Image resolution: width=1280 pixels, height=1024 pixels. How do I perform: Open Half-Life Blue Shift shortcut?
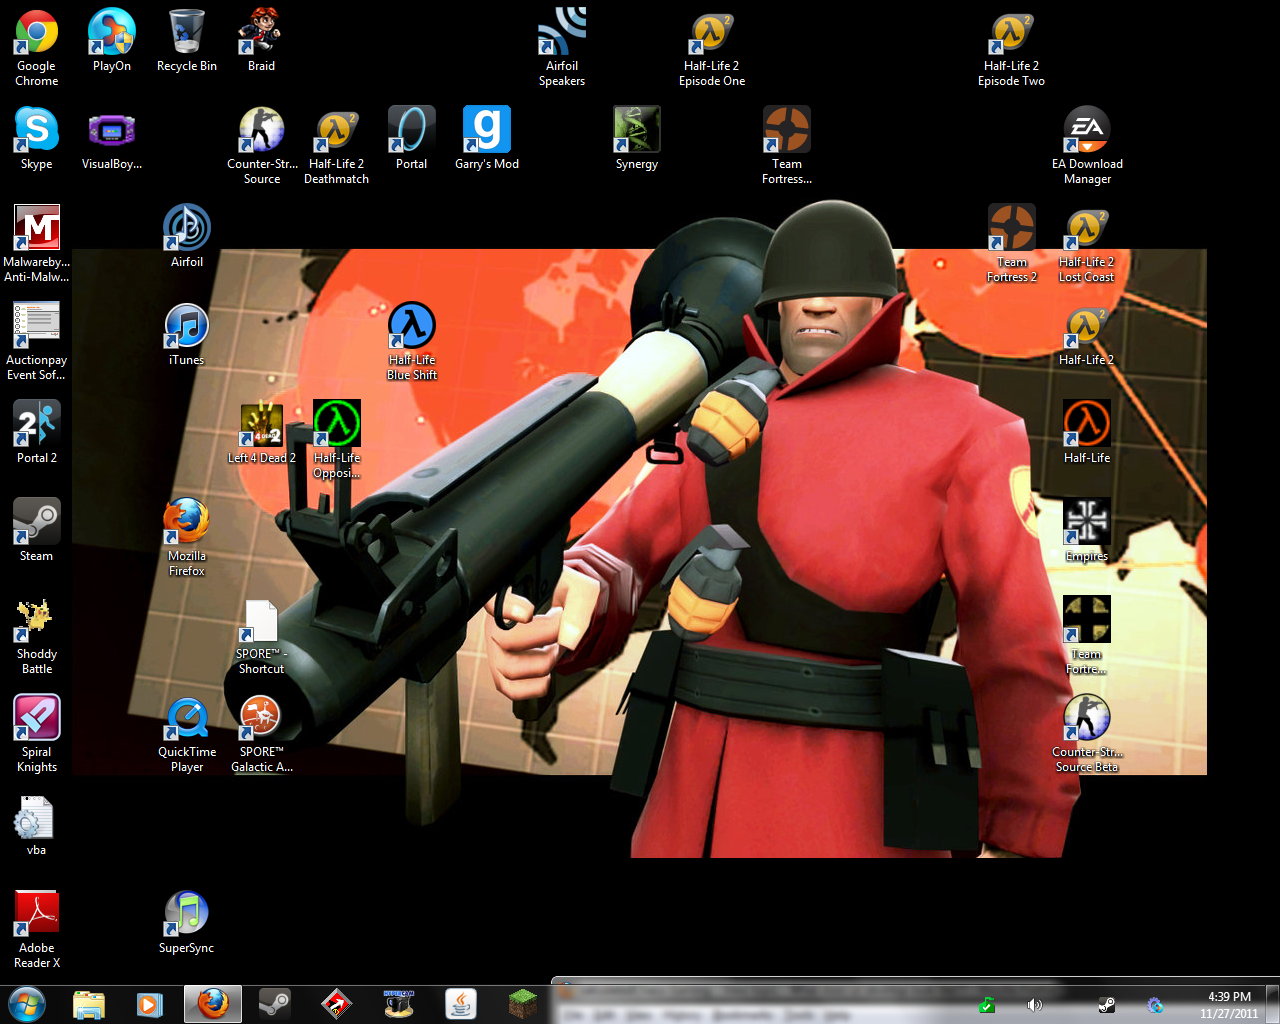click(x=412, y=326)
